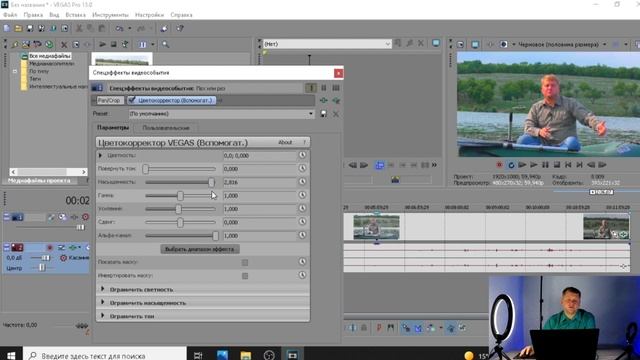The width and height of the screenshot is (640, 360).
Task: Click the Гамма slider handle
Action: tap(180, 196)
